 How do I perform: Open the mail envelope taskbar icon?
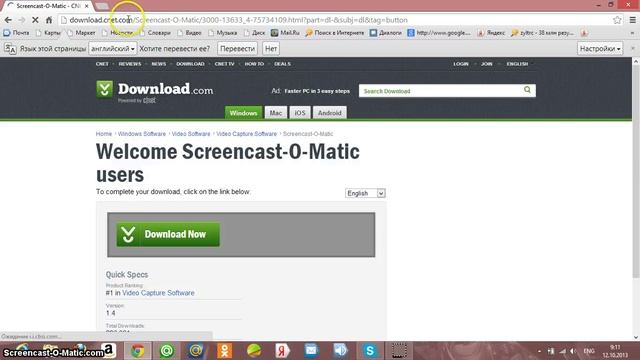pos(311,351)
